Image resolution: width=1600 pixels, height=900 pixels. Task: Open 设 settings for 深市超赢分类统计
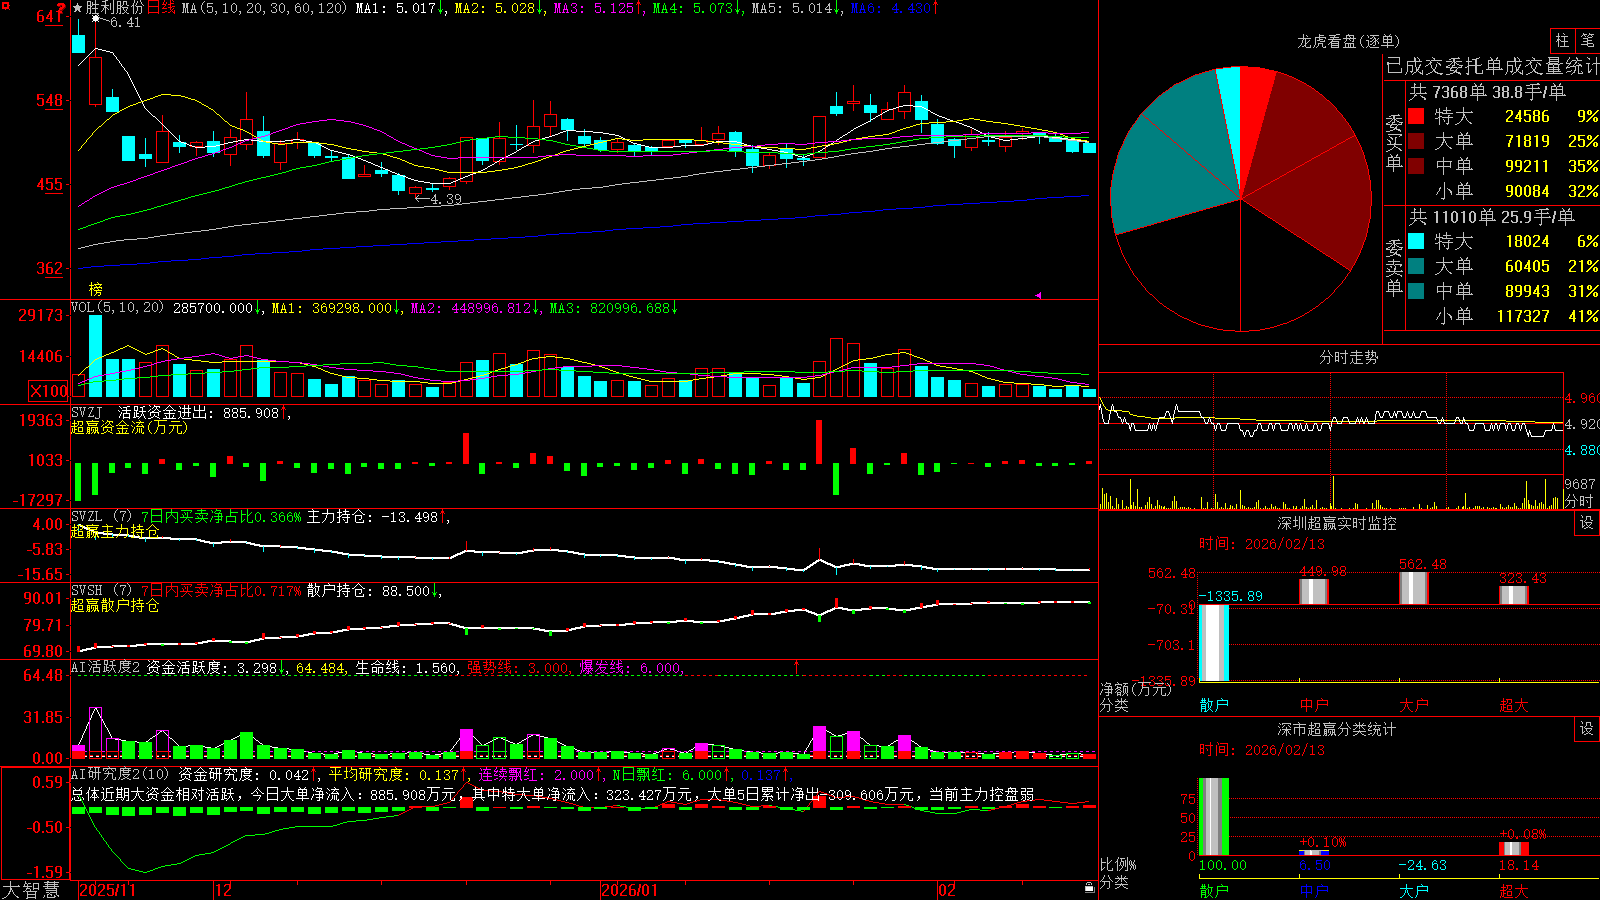pyautogui.click(x=1587, y=729)
